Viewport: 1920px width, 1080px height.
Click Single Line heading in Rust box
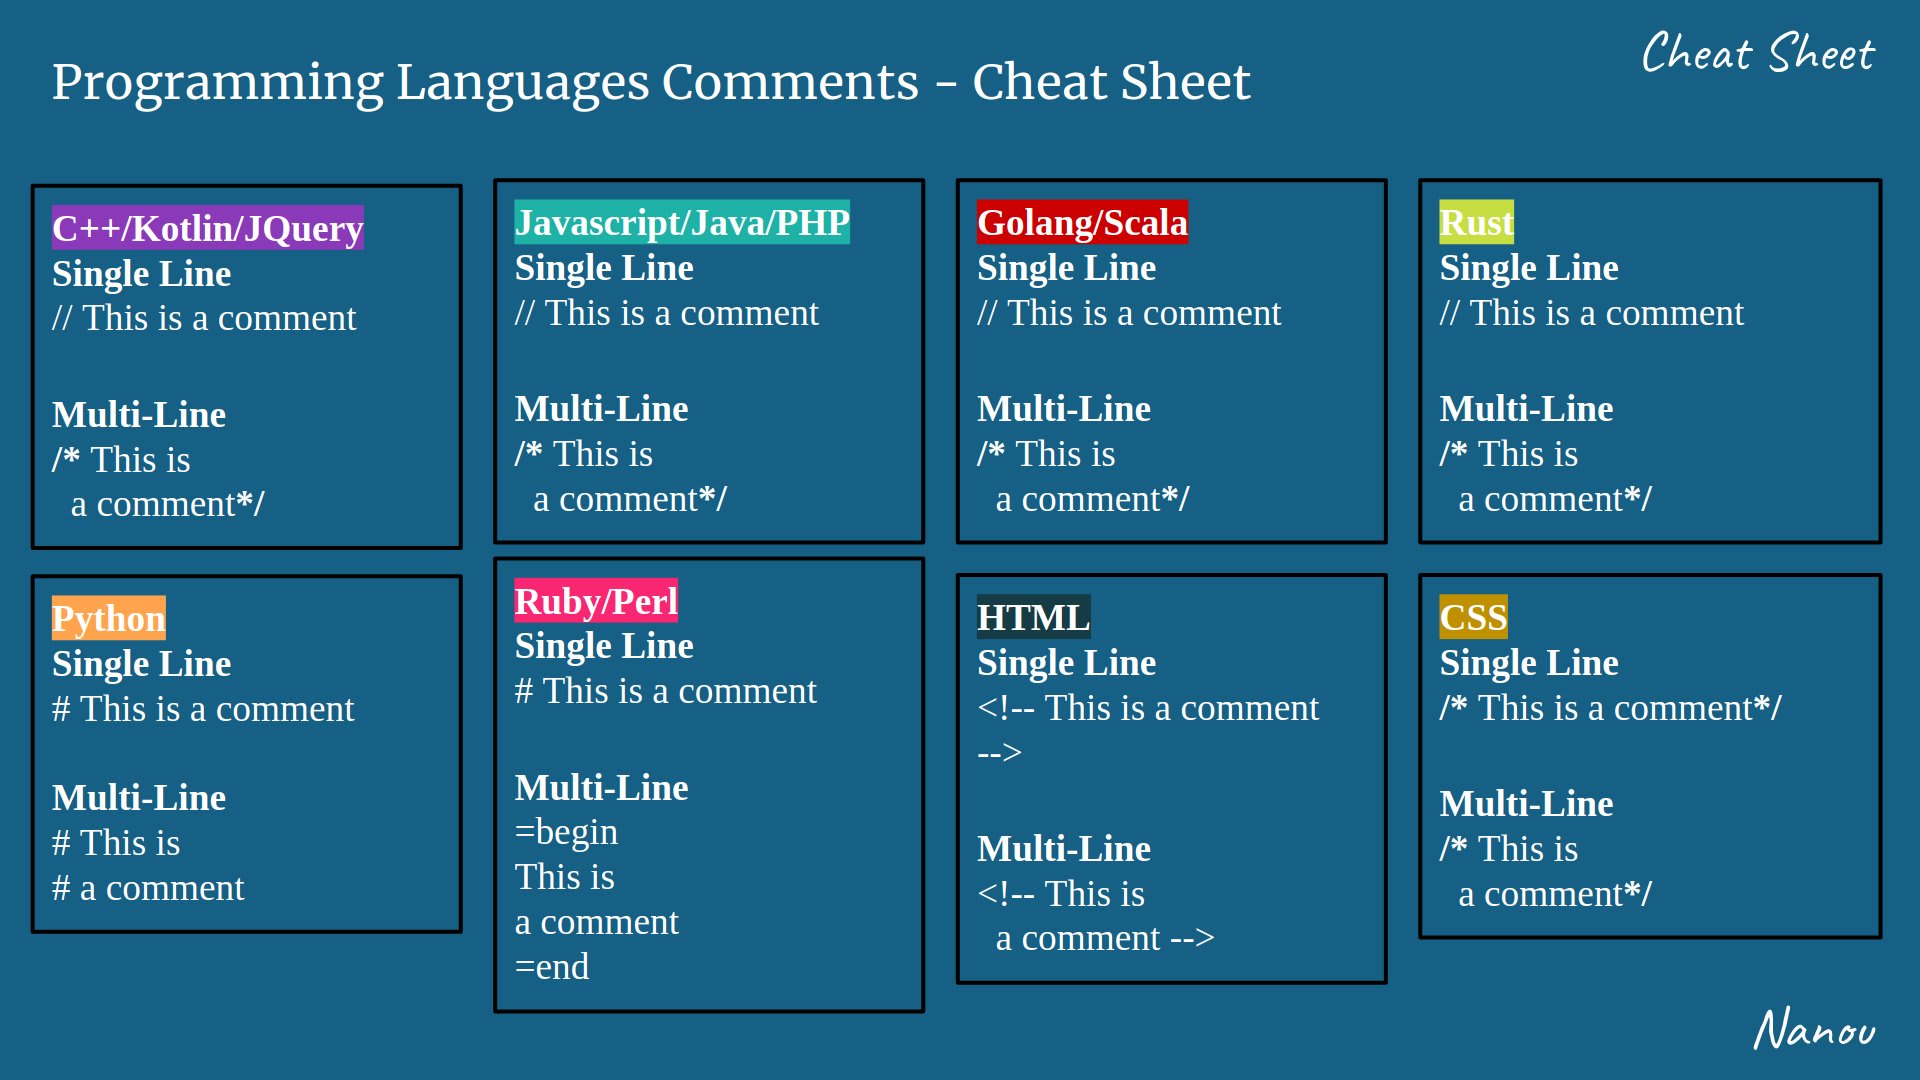(1528, 268)
